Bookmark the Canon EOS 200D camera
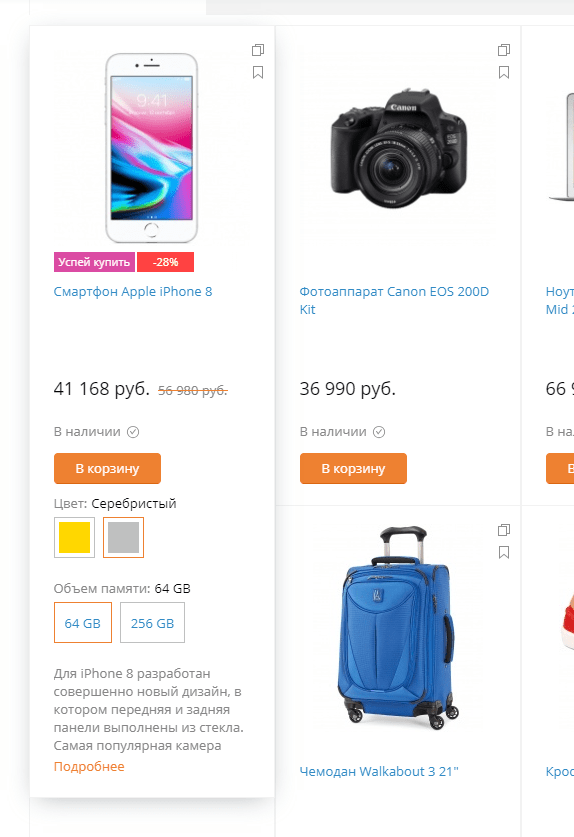 tap(504, 73)
